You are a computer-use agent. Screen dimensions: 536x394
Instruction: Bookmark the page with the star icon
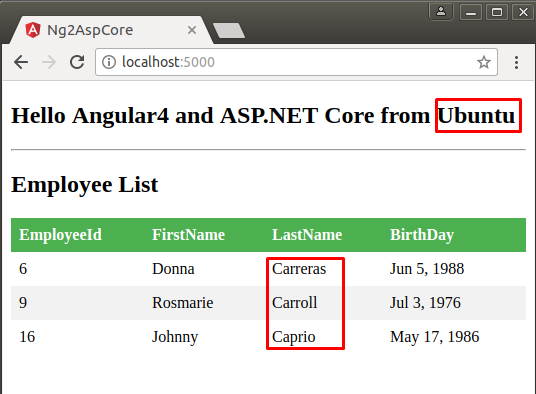coord(484,62)
